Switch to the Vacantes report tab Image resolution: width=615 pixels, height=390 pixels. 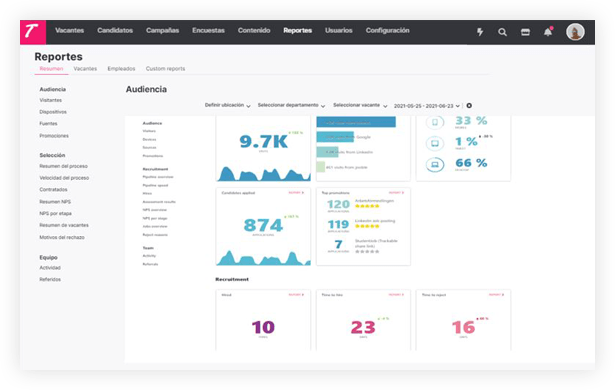click(x=85, y=69)
